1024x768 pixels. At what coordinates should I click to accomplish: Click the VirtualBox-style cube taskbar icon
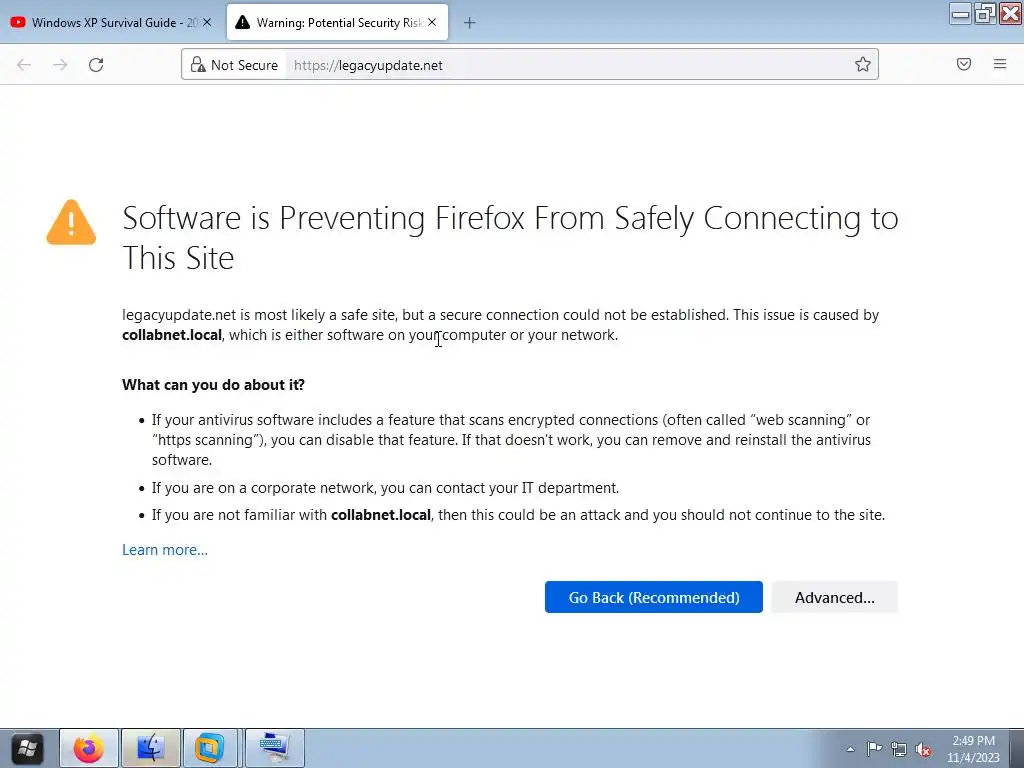point(210,748)
